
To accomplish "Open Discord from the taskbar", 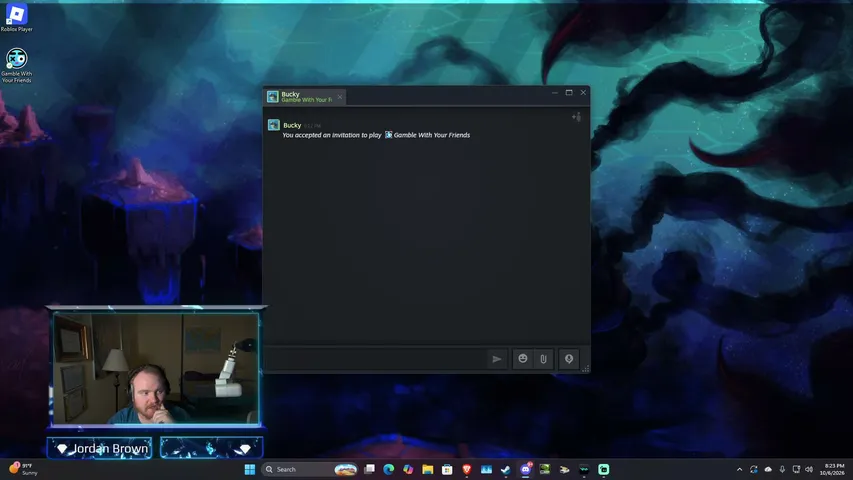I will click(x=525, y=469).
